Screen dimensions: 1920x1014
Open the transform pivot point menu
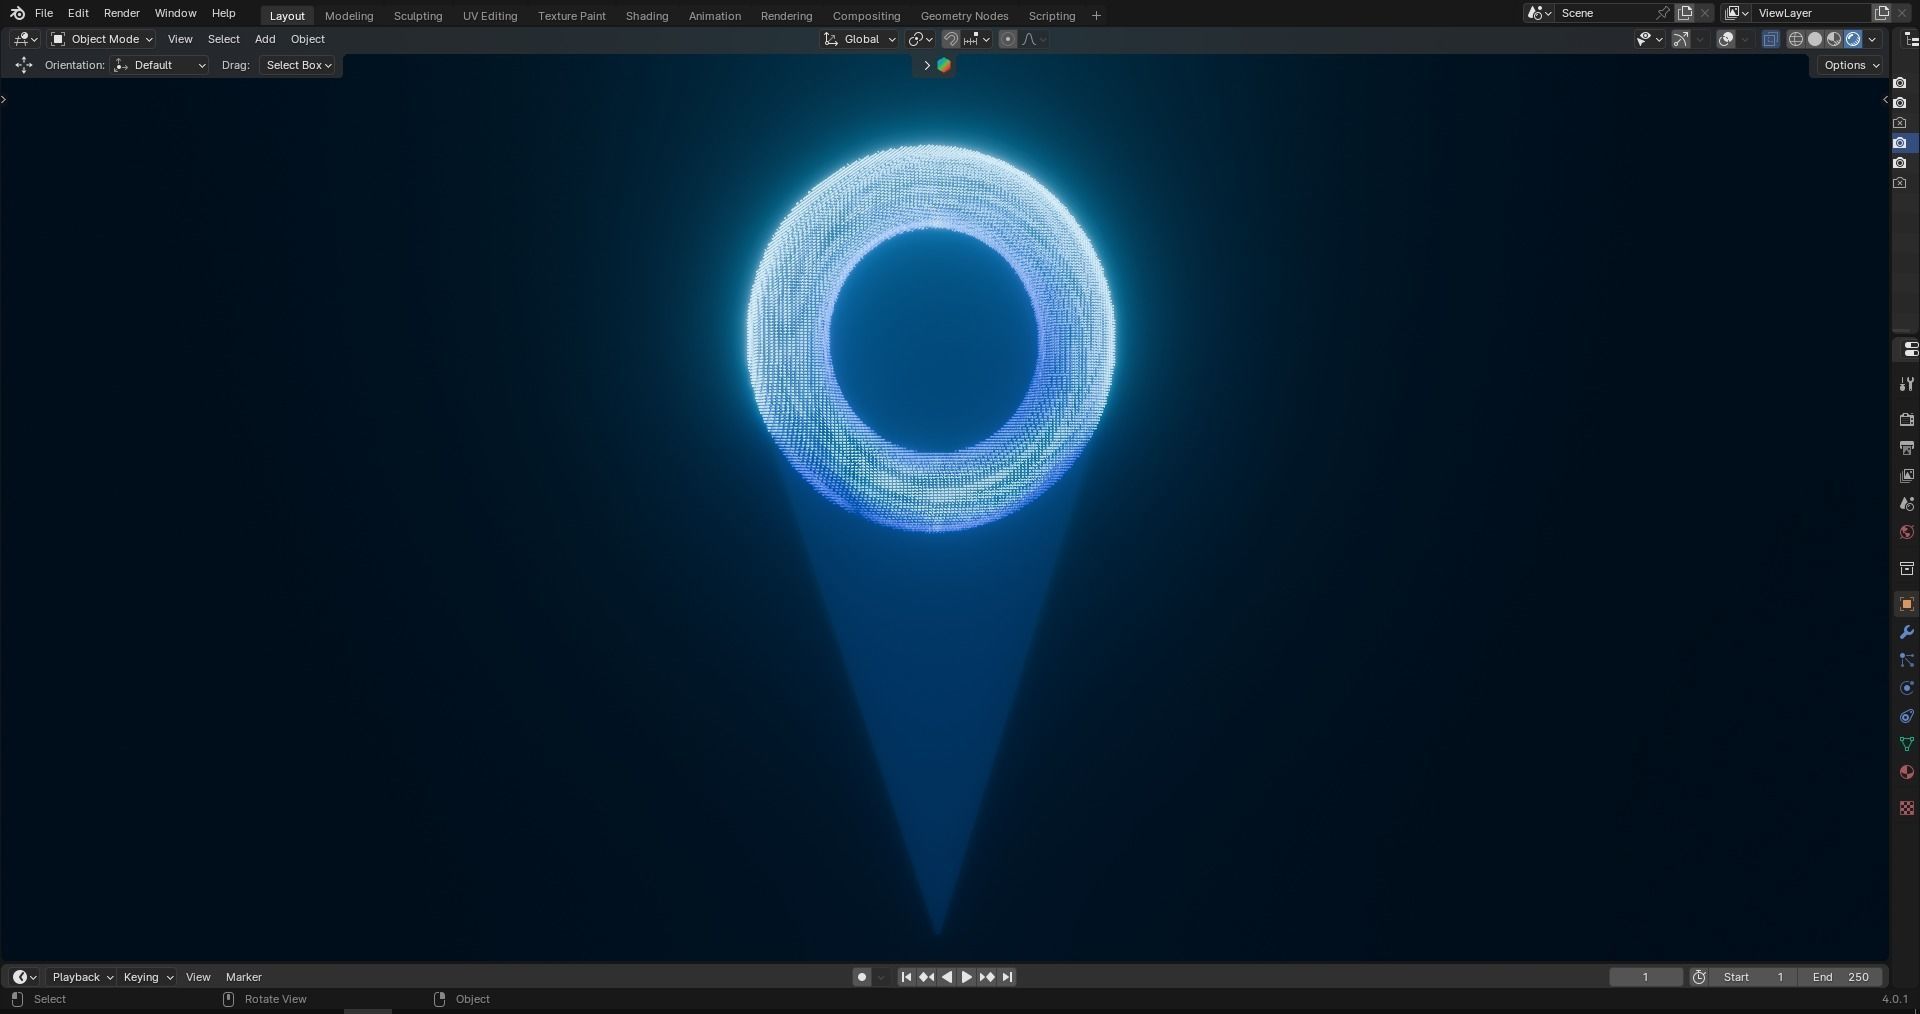pos(920,39)
